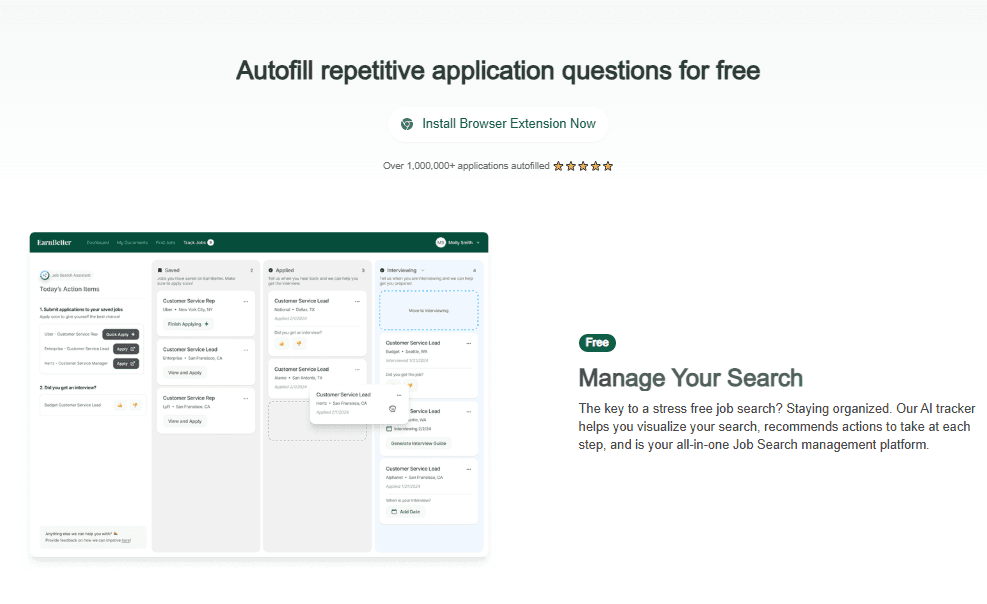Click the five-star rating icons
The image size is (987, 604).
tap(583, 166)
